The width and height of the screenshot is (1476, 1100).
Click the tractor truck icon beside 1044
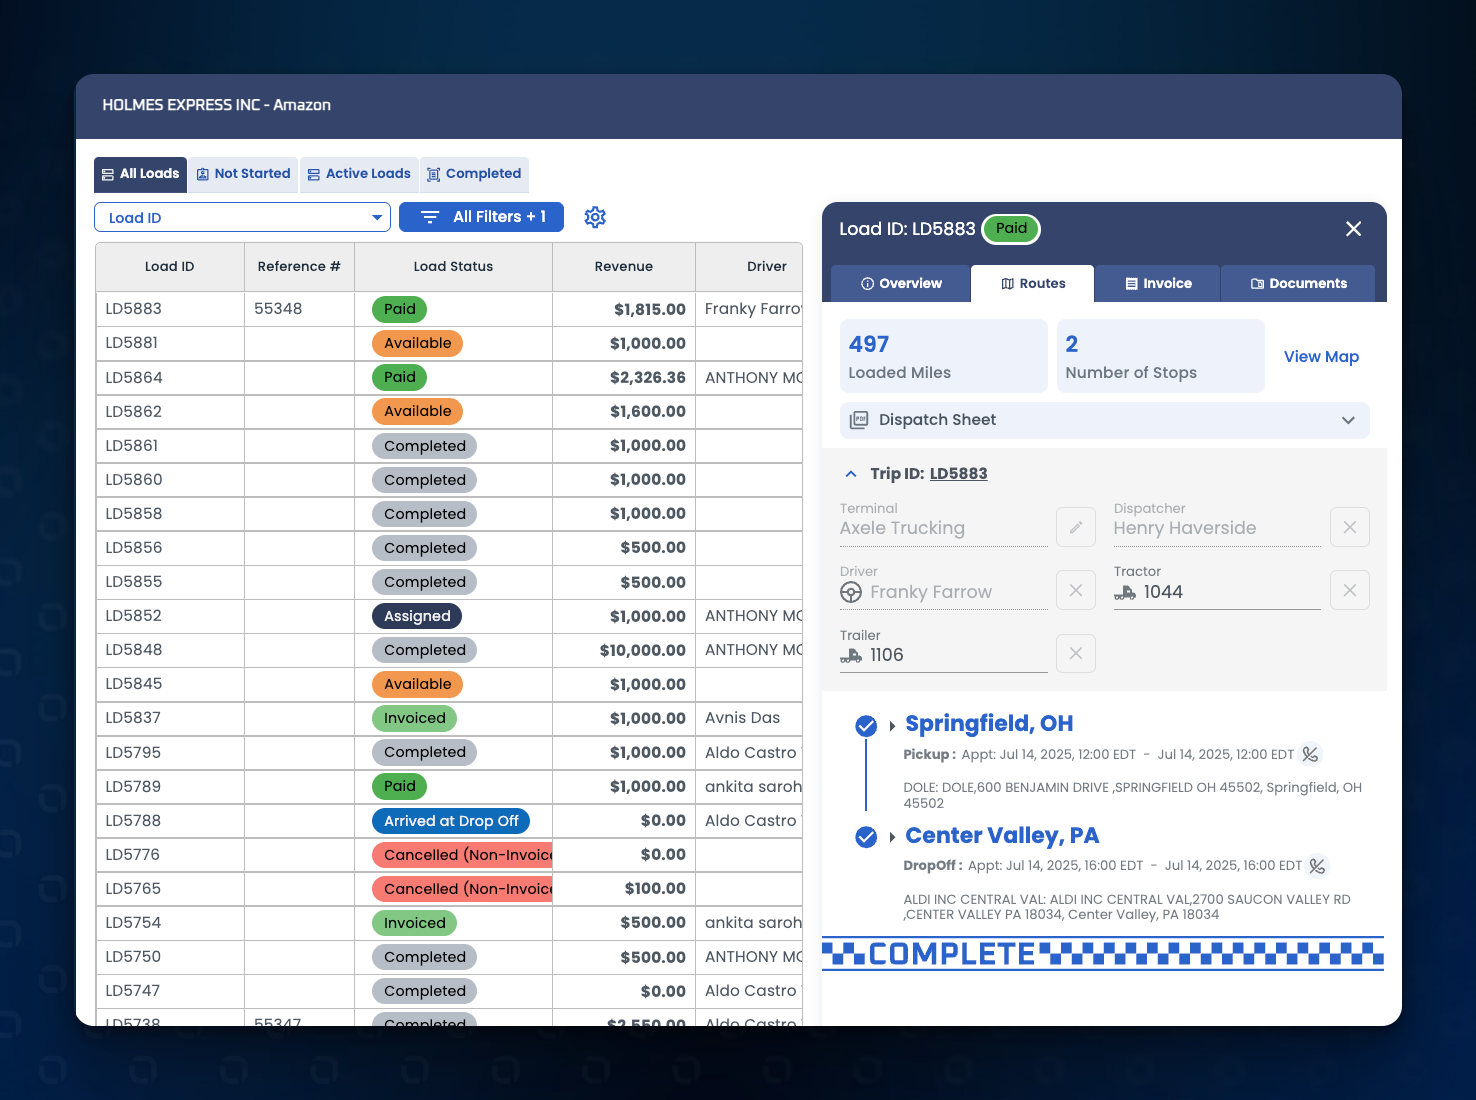click(1125, 592)
